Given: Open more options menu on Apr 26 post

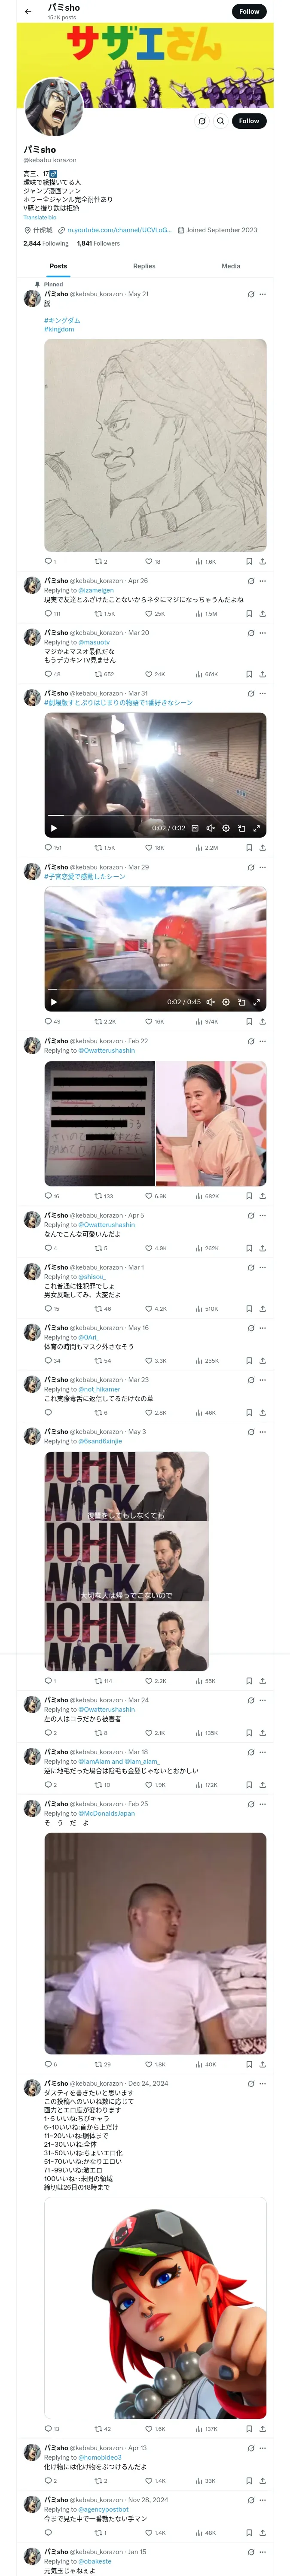Looking at the screenshot, I should (x=263, y=581).
